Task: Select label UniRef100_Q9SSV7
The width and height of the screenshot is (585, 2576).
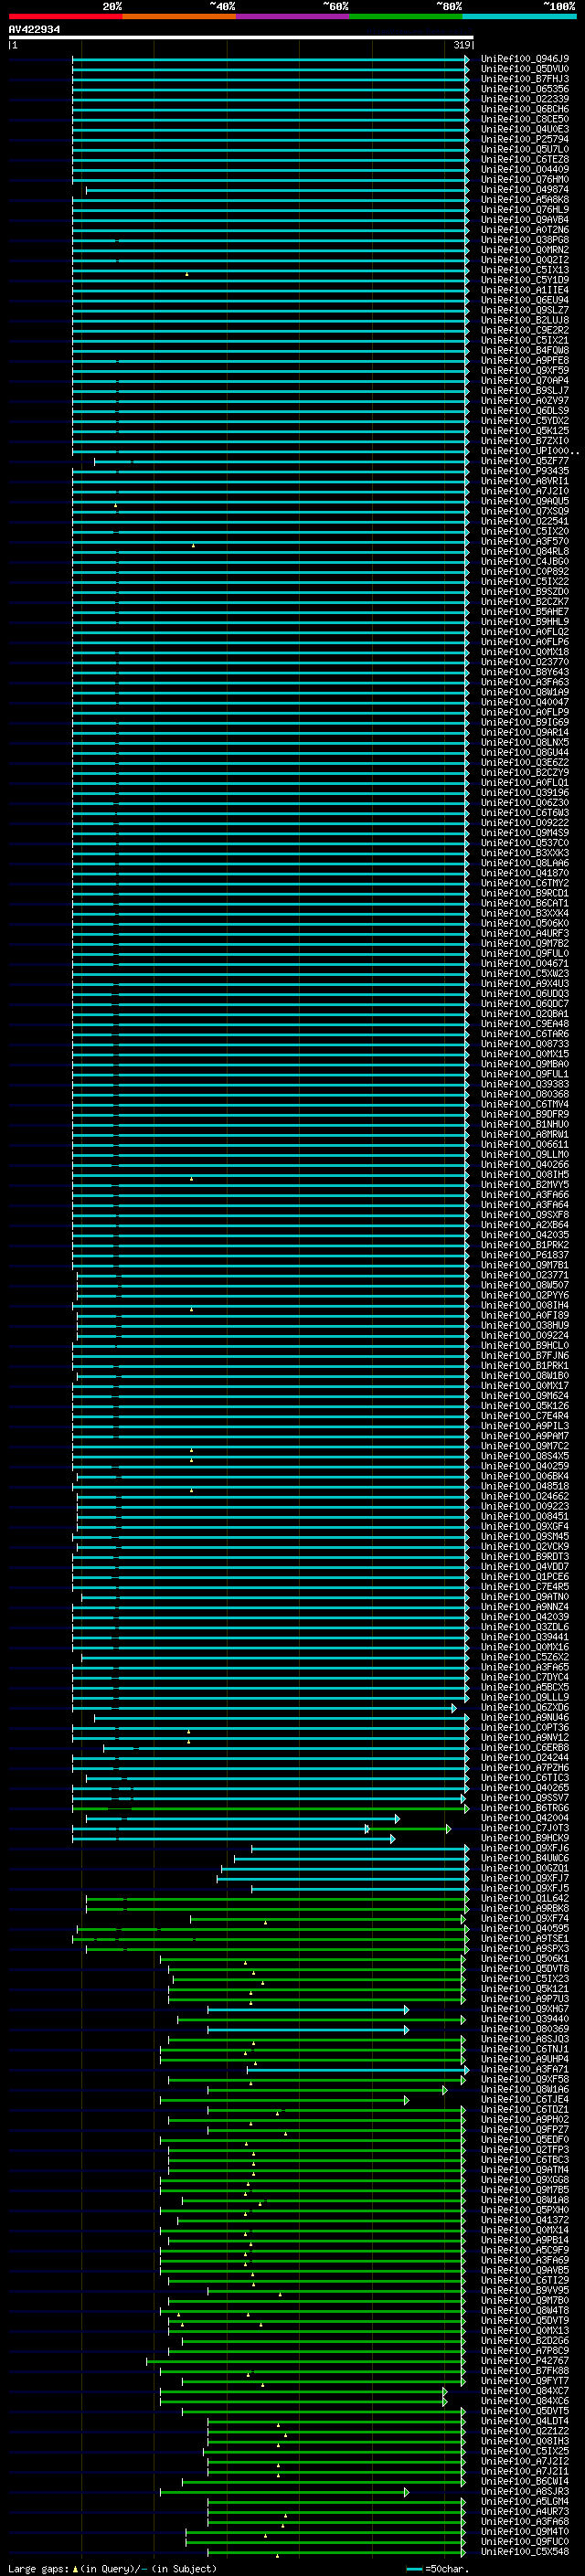Action: tap(525, 1798)
